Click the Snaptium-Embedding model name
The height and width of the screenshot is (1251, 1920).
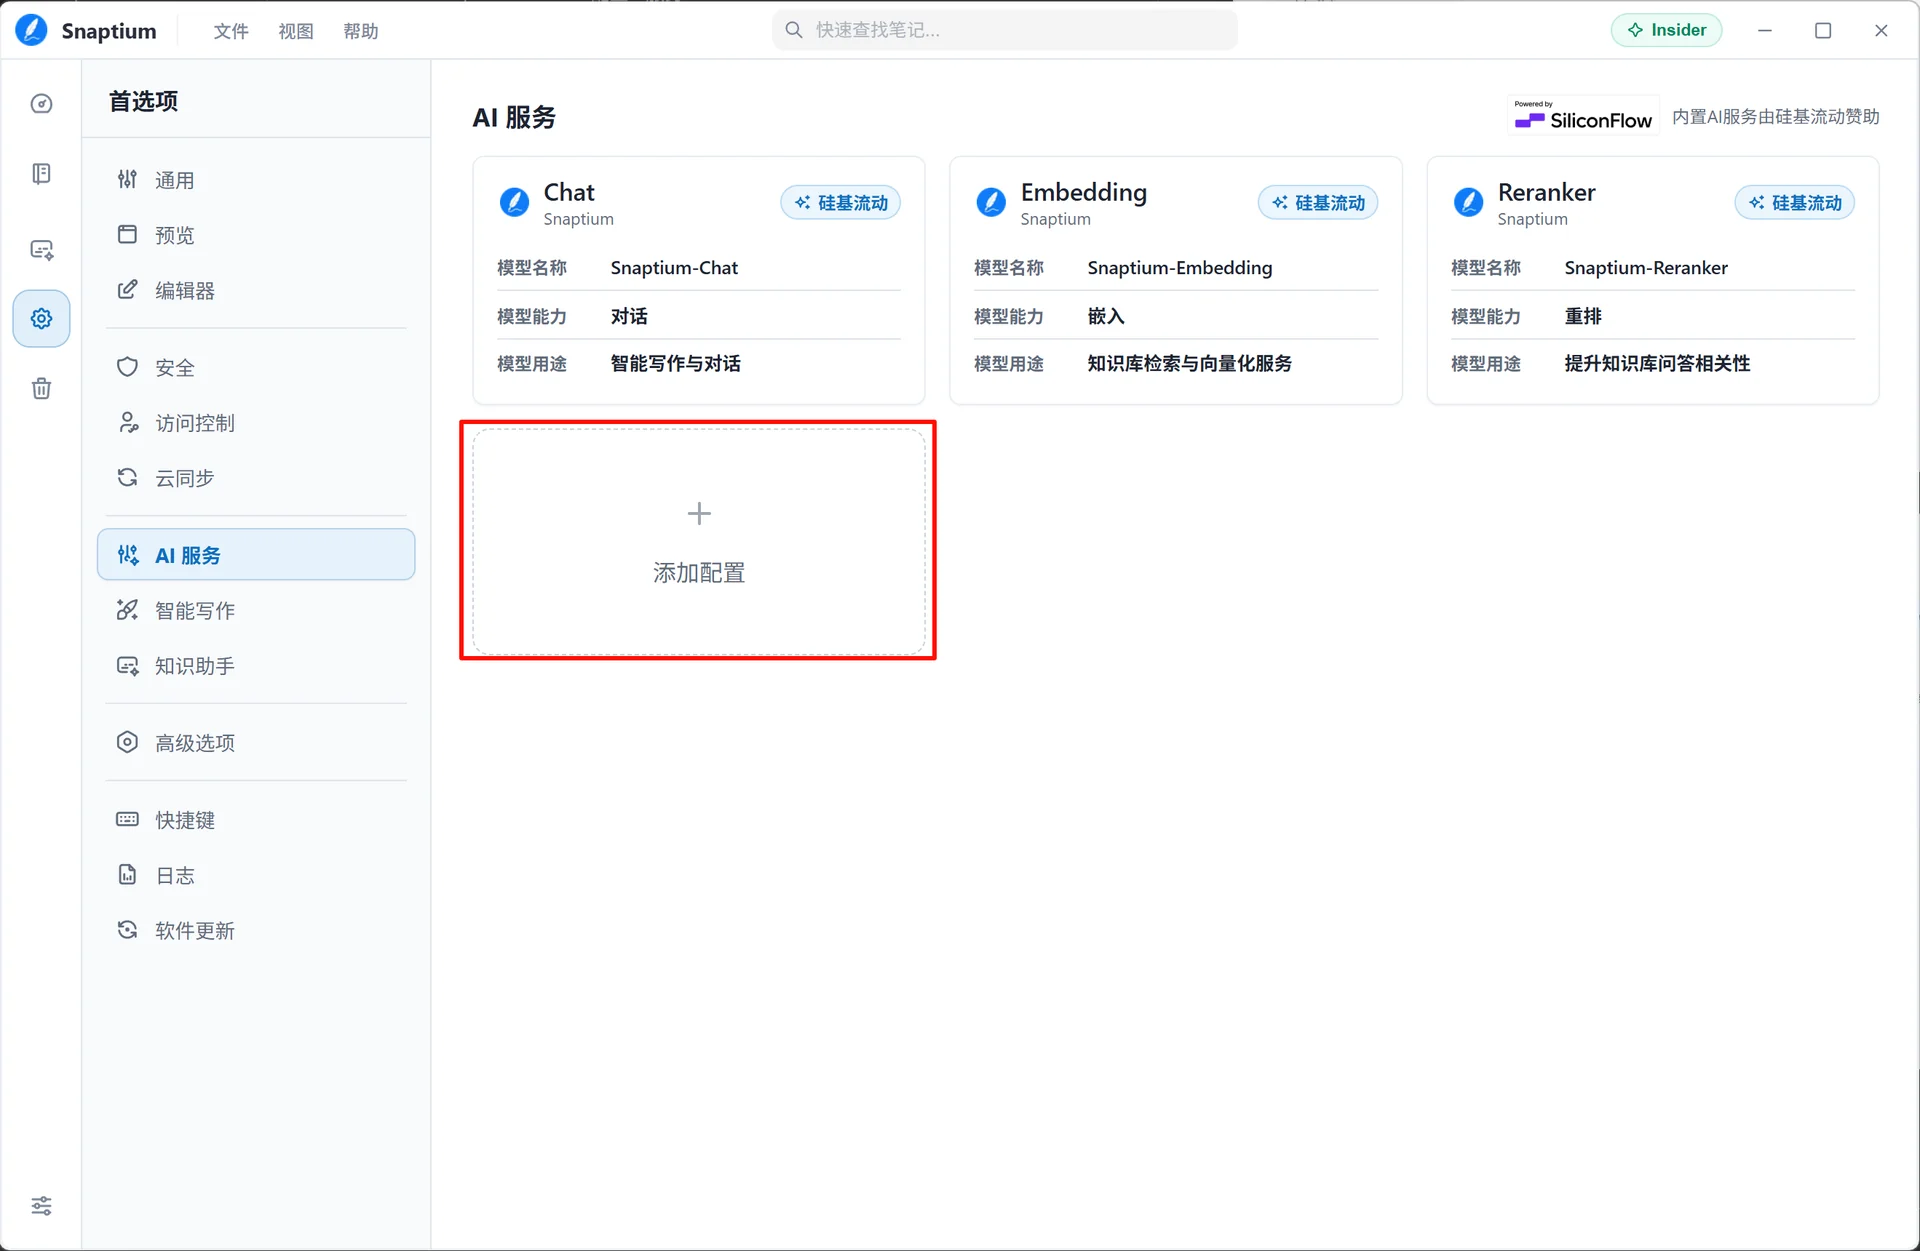click(x=1180, y=268)
